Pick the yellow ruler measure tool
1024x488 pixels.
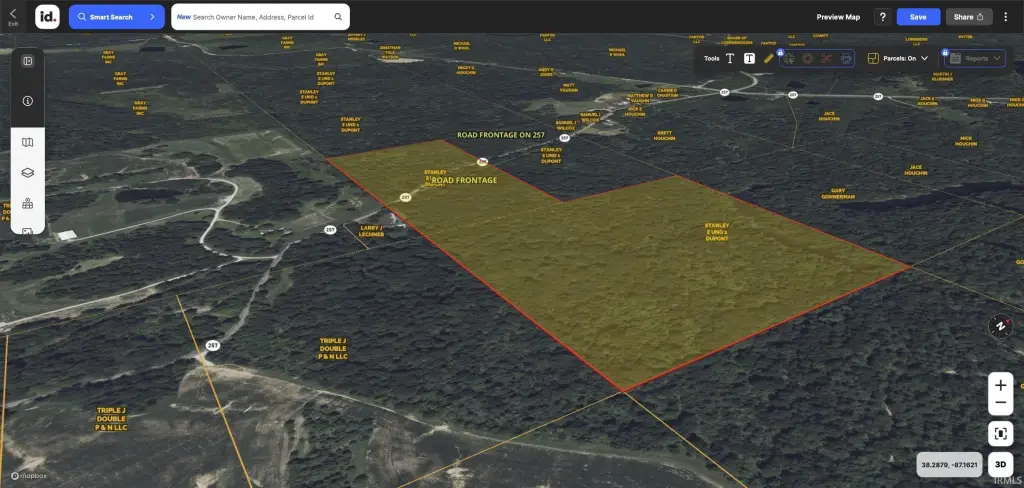point(768,58)
